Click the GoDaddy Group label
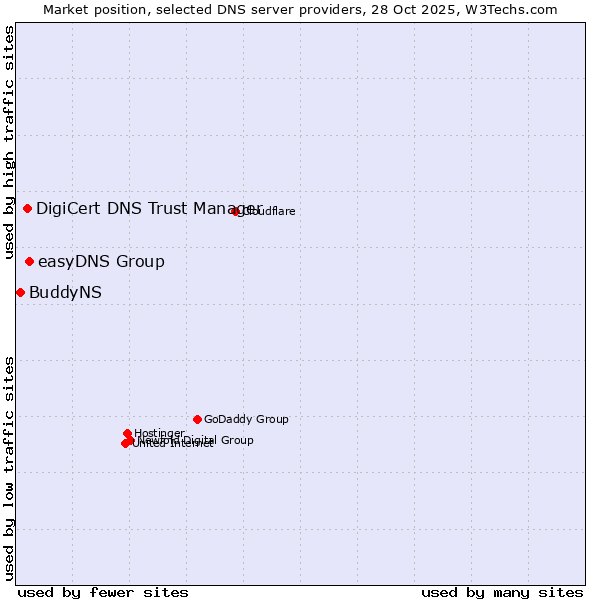Viewport: 600px width, 600px height. click(246, 420)
